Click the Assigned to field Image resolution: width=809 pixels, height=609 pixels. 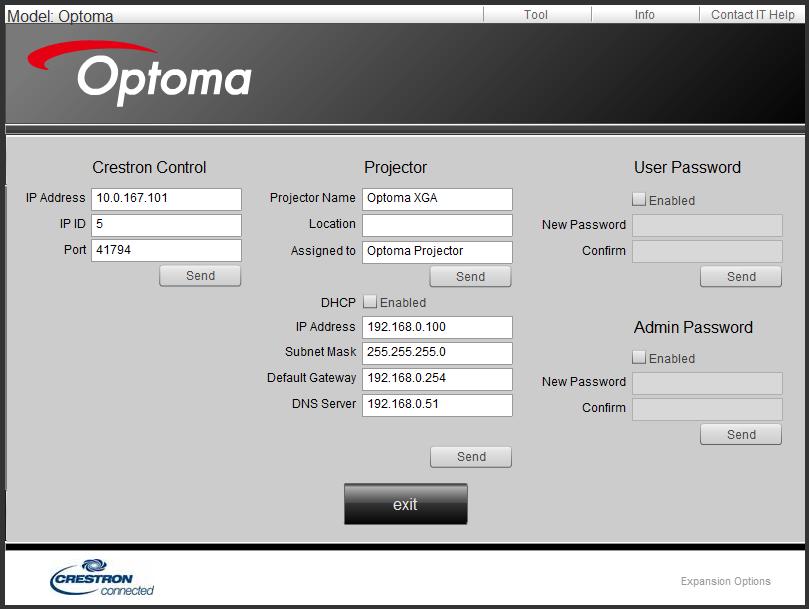[x=437, y=251]
